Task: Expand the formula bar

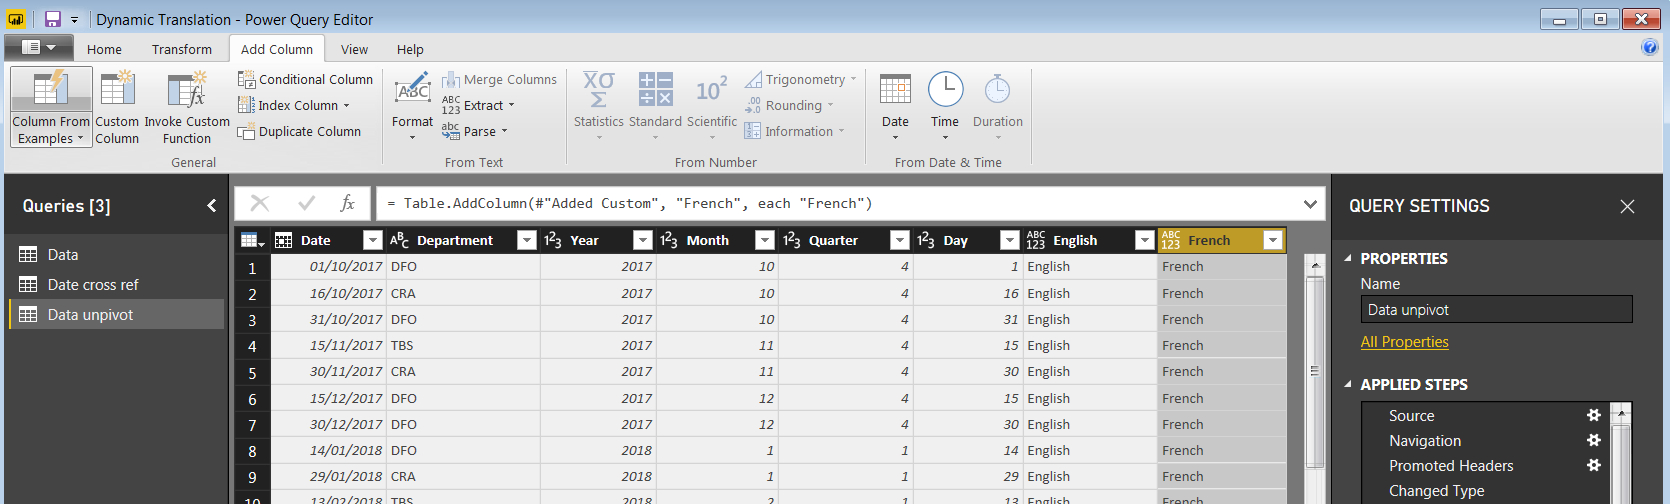Action: [1310, 204]
